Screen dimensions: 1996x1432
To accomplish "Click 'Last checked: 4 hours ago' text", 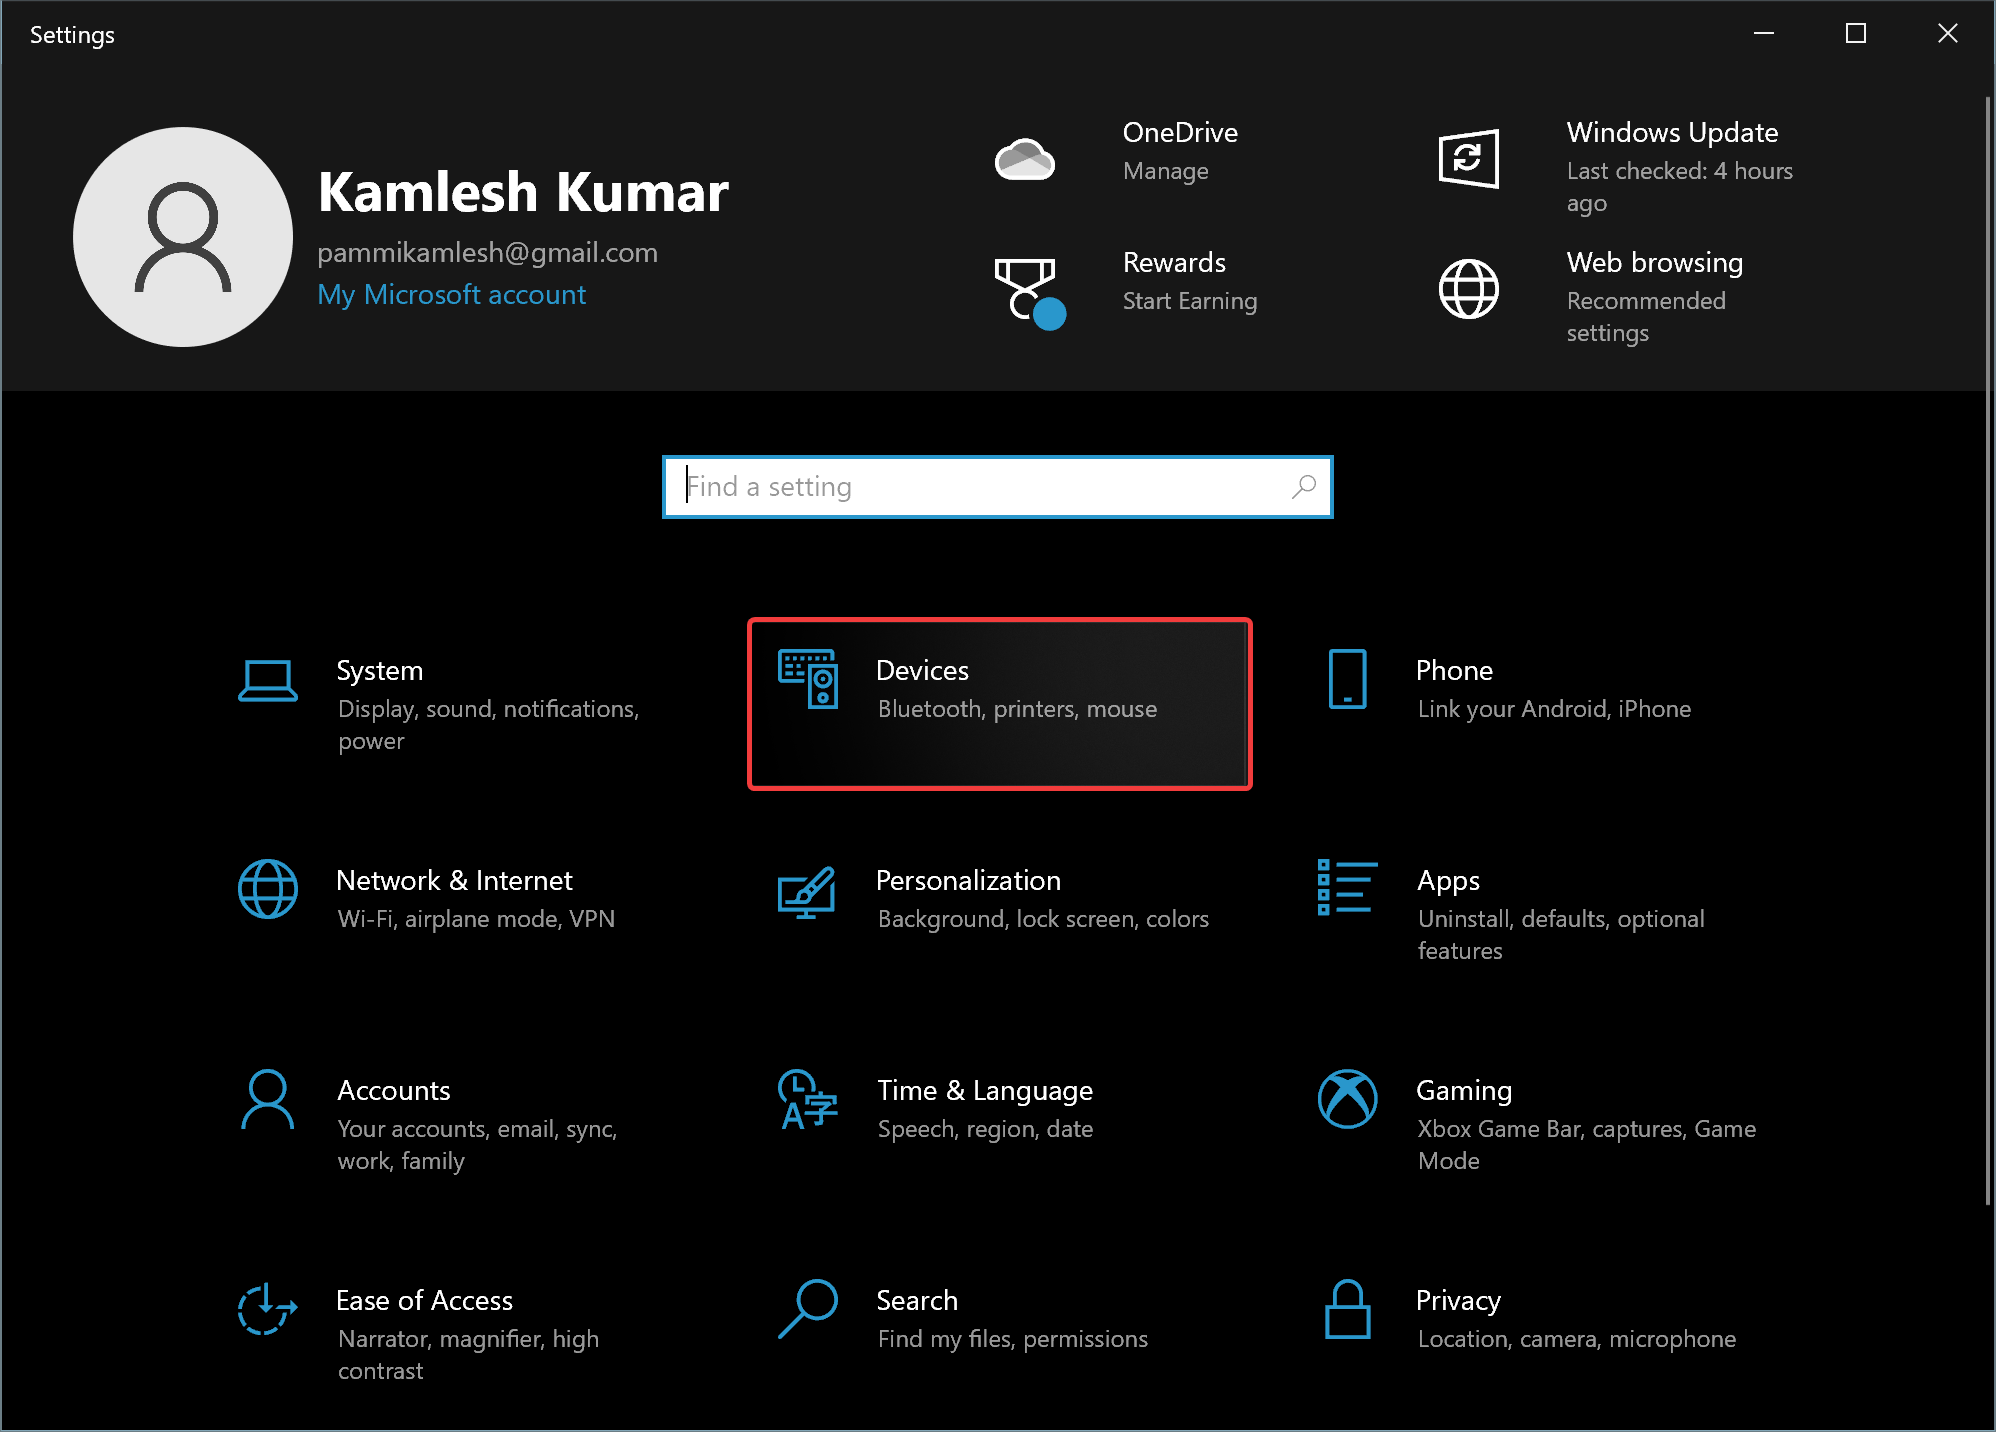I will (x=1680, y=187).
